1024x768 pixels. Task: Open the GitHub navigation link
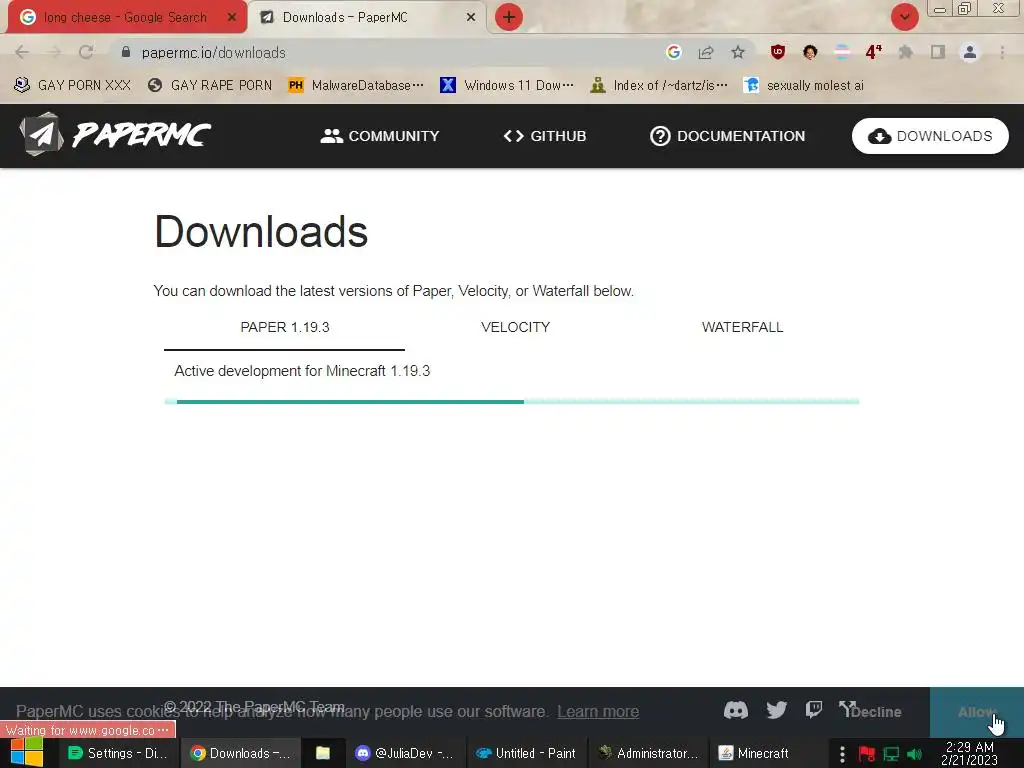(545, 136)
